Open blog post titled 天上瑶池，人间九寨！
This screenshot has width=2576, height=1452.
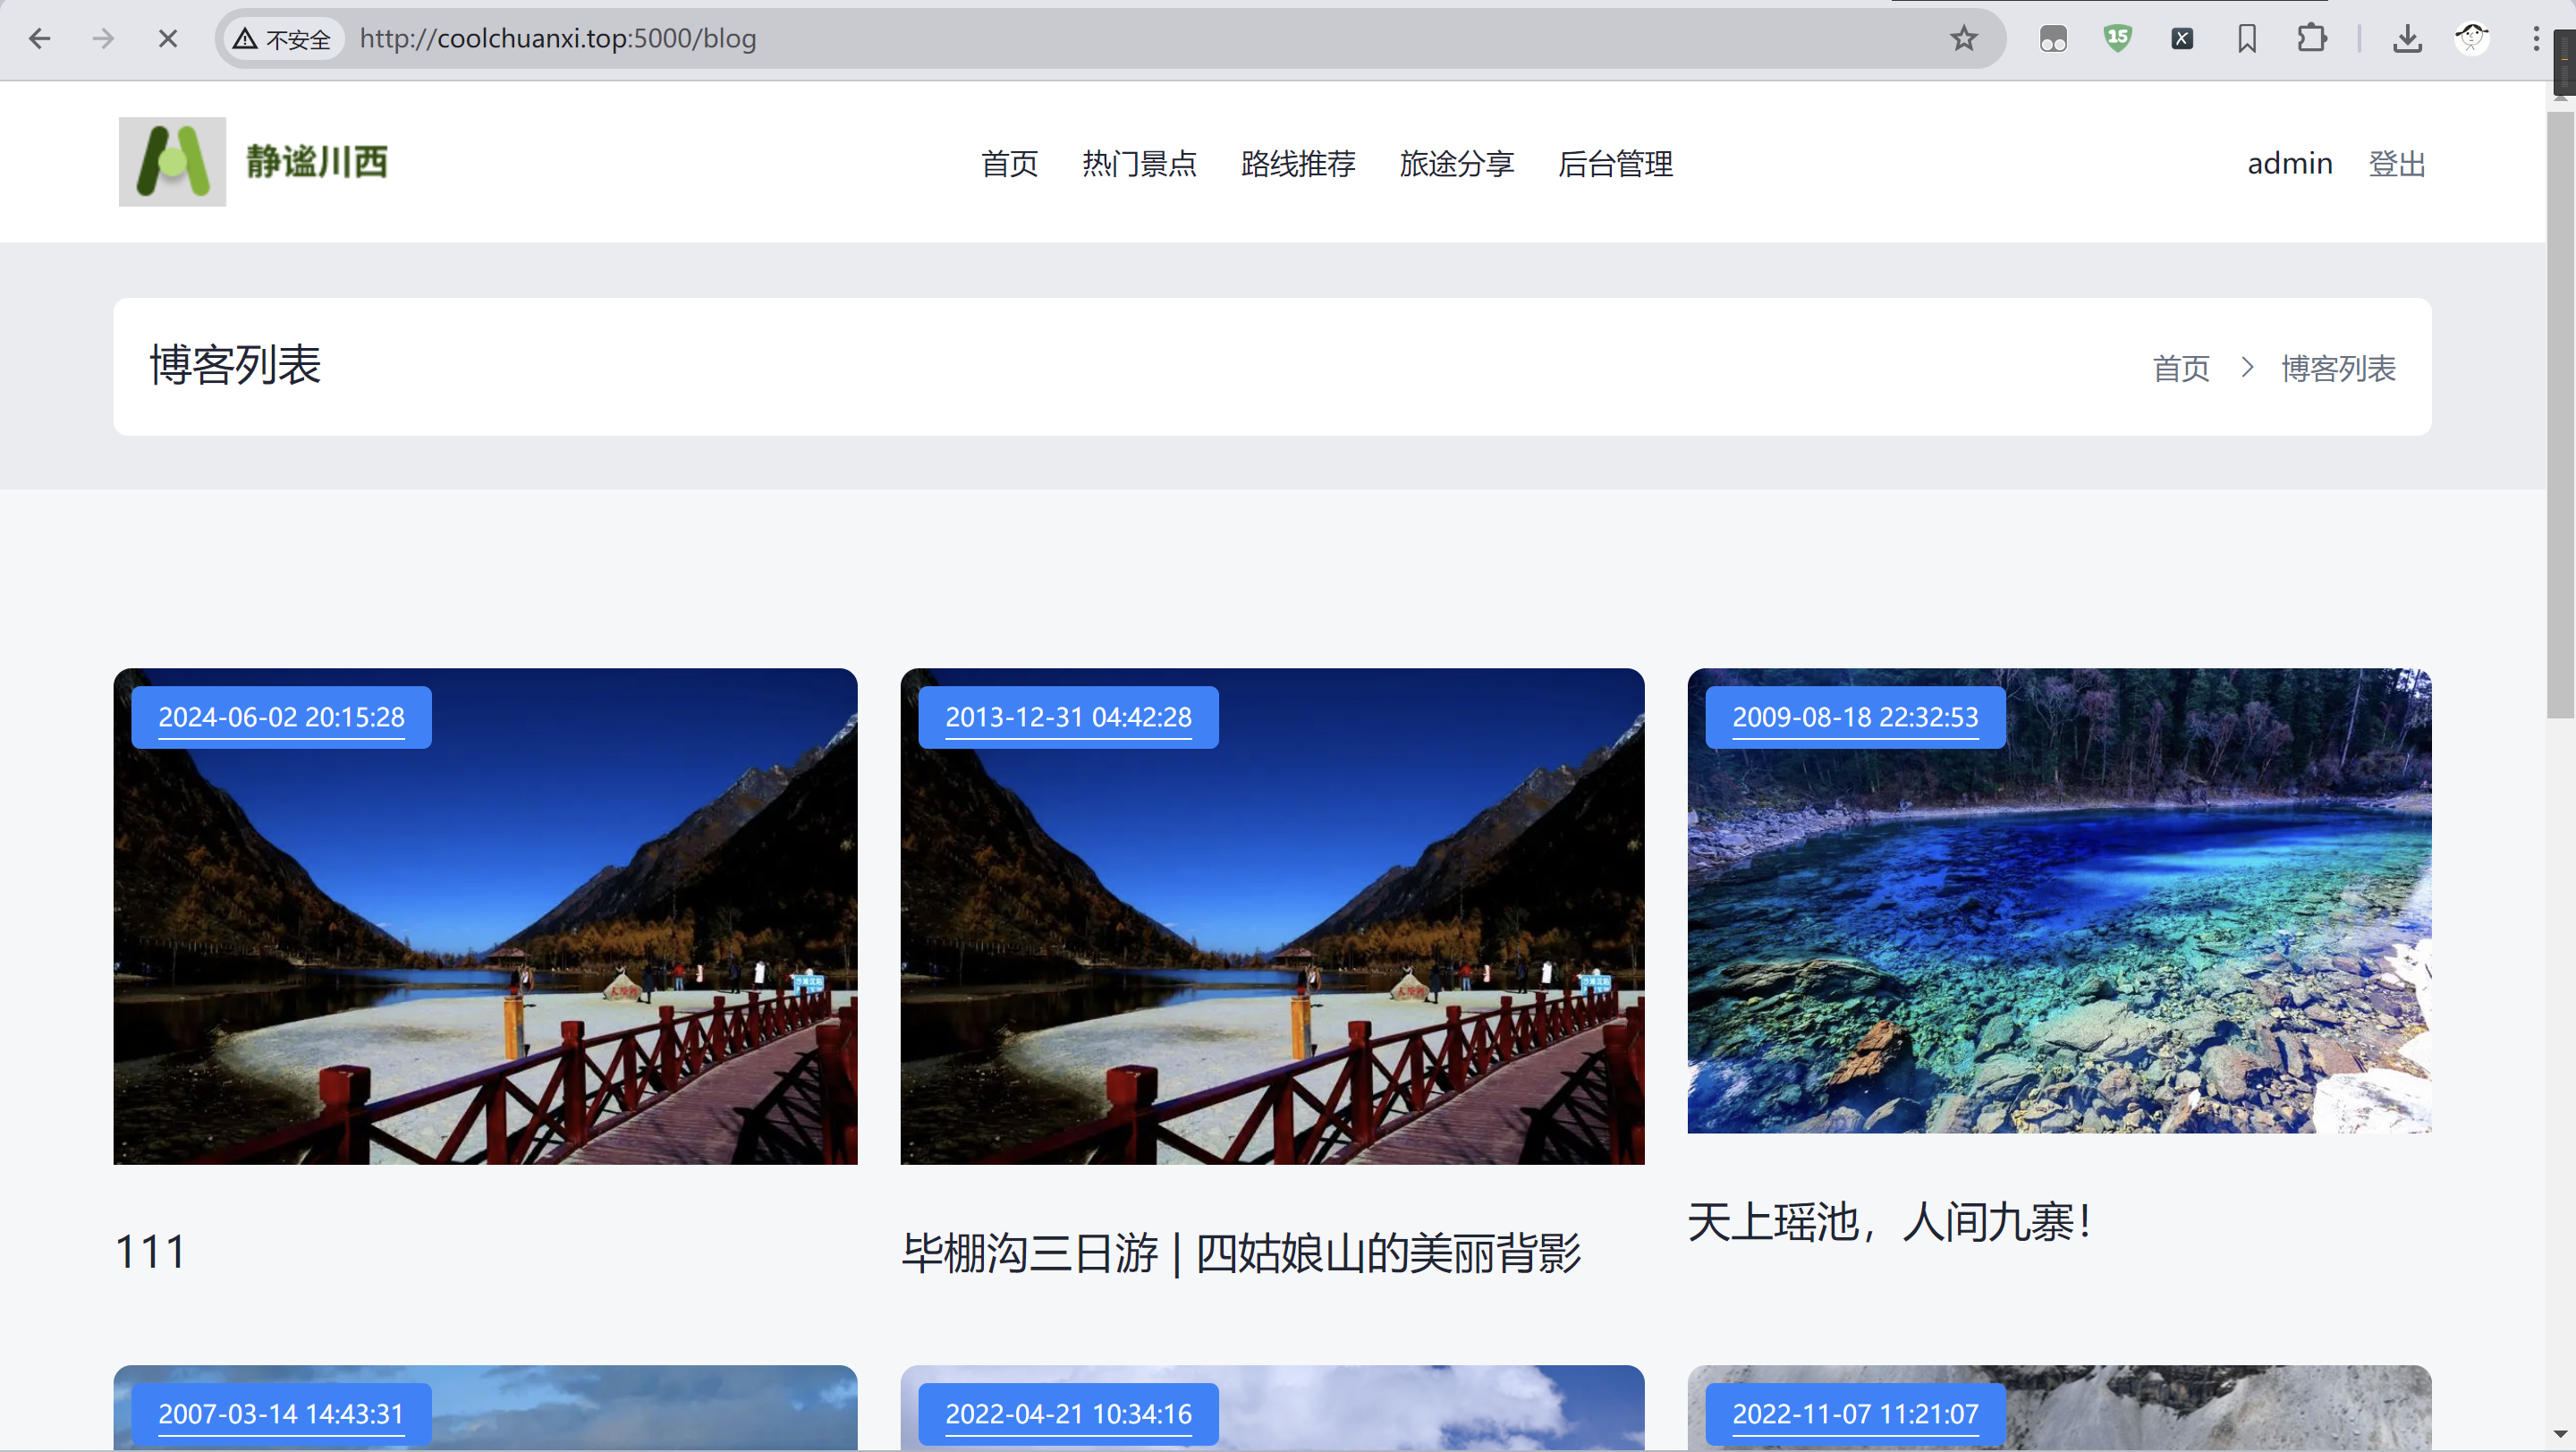point(1888,1222)
